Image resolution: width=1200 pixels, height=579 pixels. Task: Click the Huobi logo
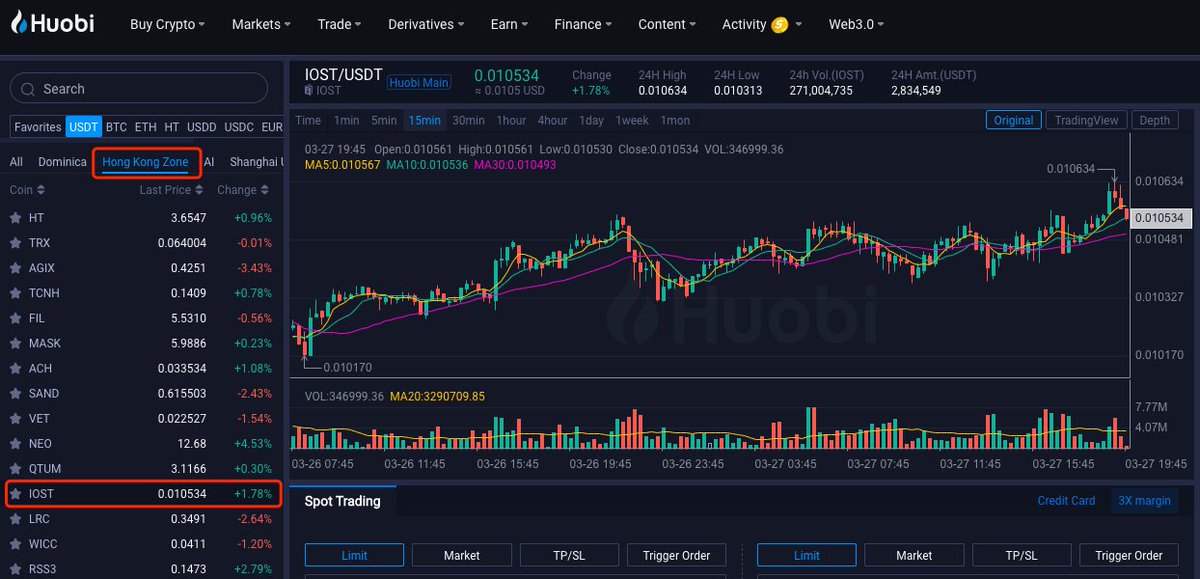pos(52,23)
